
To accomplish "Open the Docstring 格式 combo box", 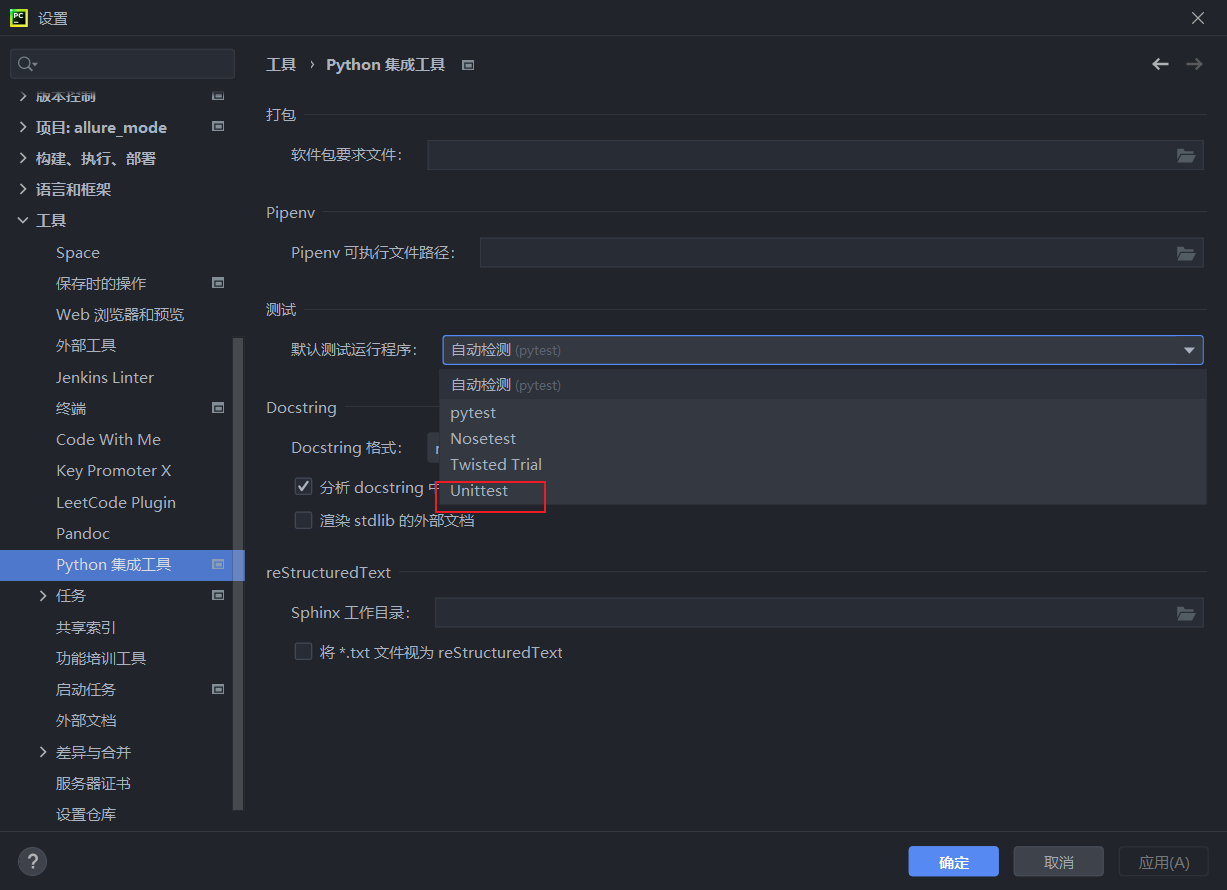I will tap(433, 448).
